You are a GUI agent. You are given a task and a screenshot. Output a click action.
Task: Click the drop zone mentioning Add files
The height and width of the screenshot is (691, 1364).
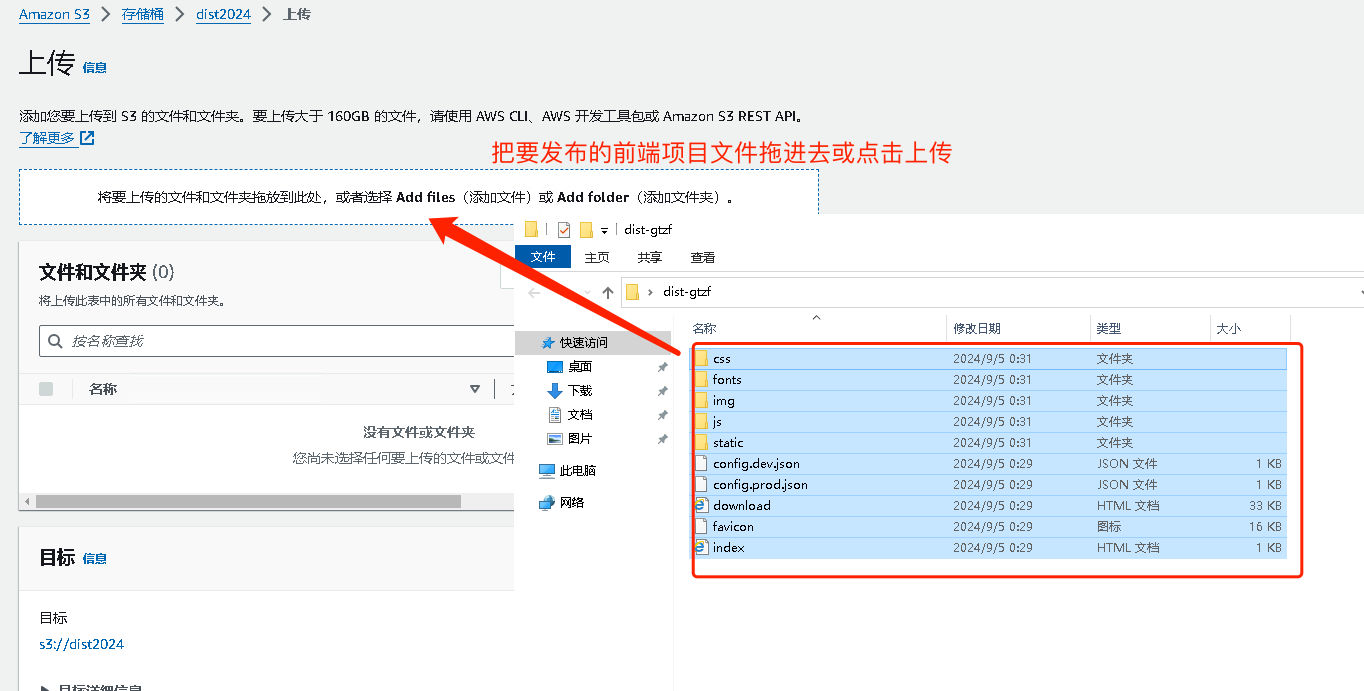[x=418, y=197]
